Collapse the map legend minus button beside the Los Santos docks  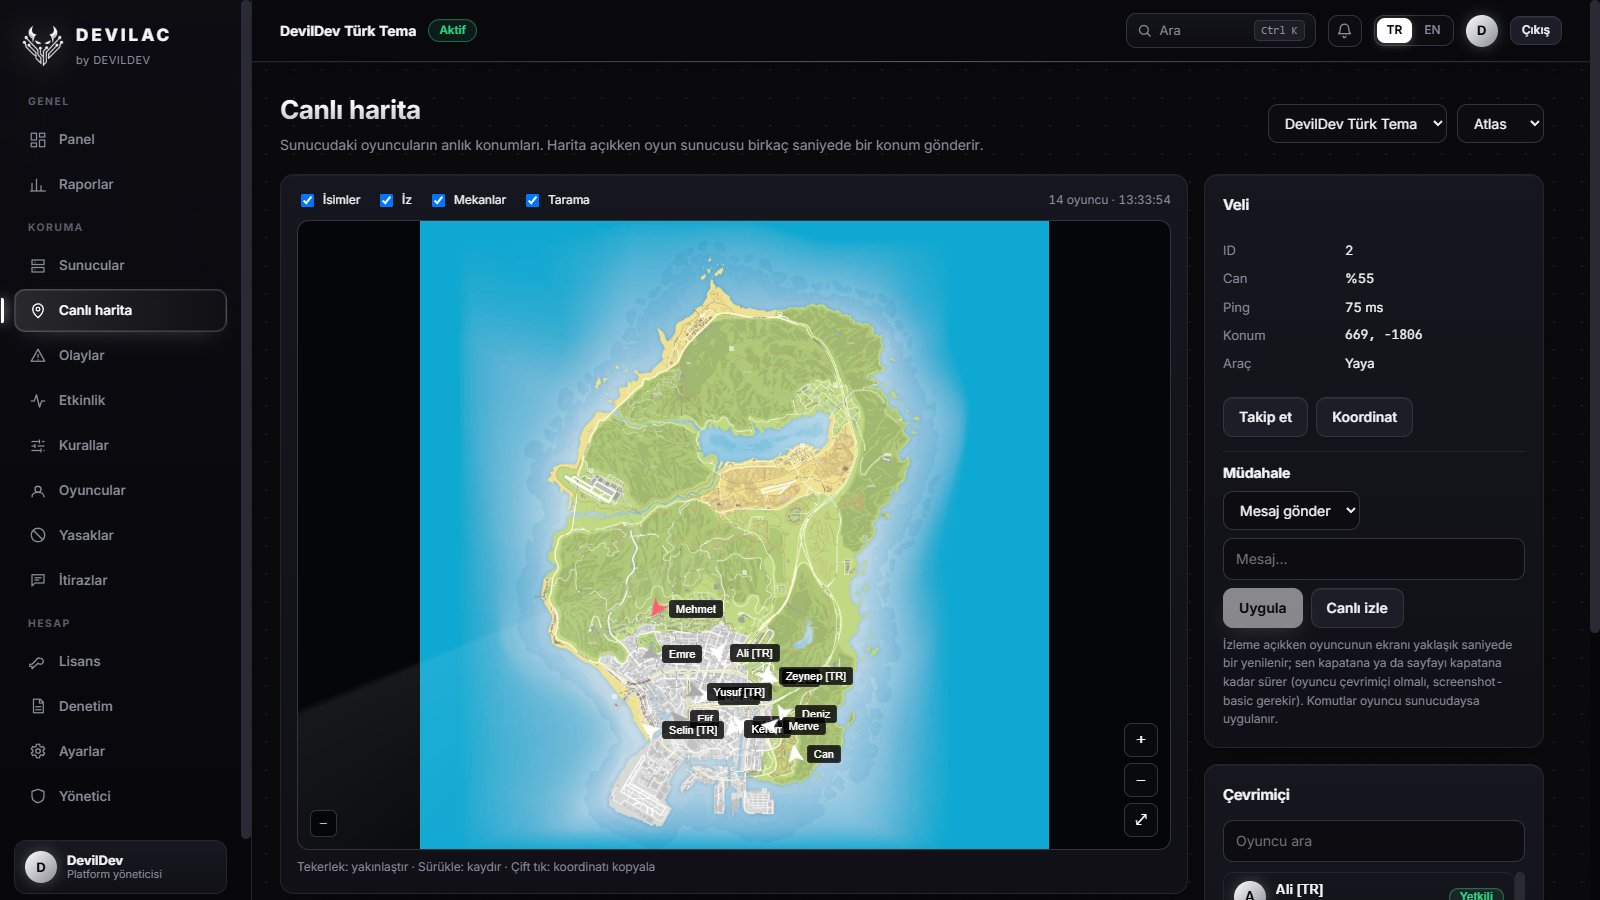[x=323, y=823]
